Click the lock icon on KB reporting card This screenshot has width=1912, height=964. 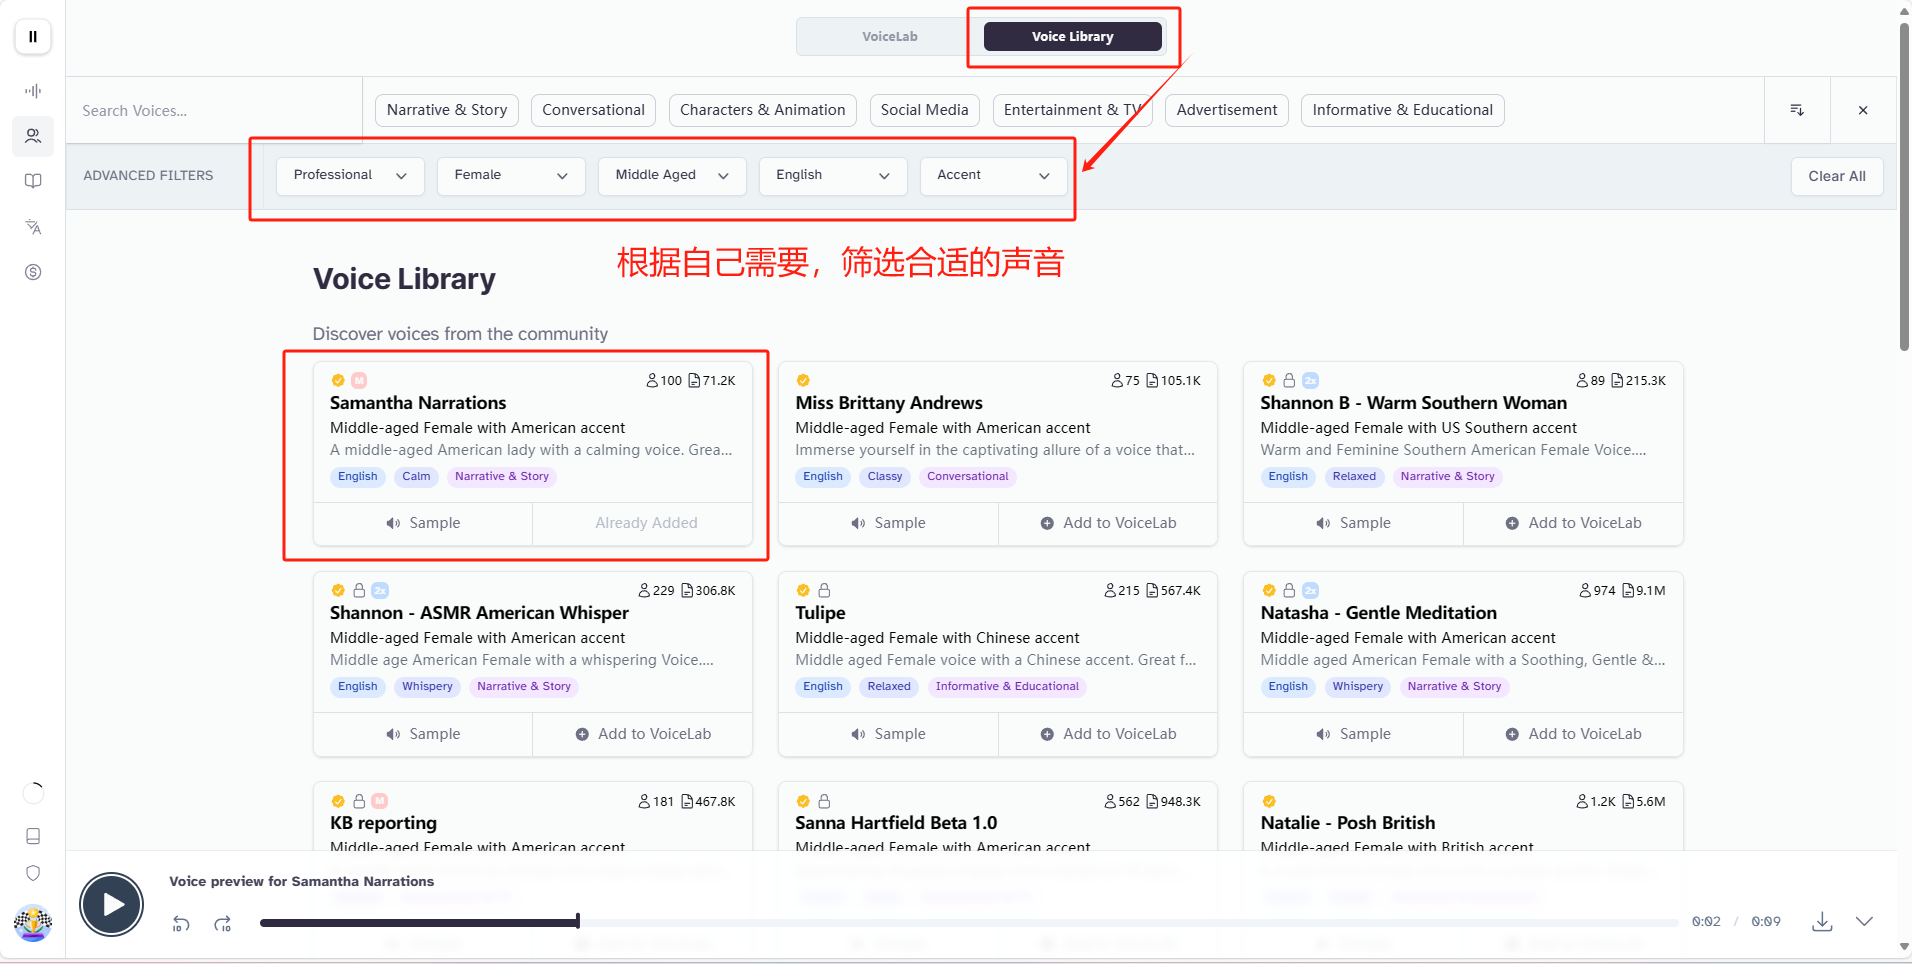[359, 801]
